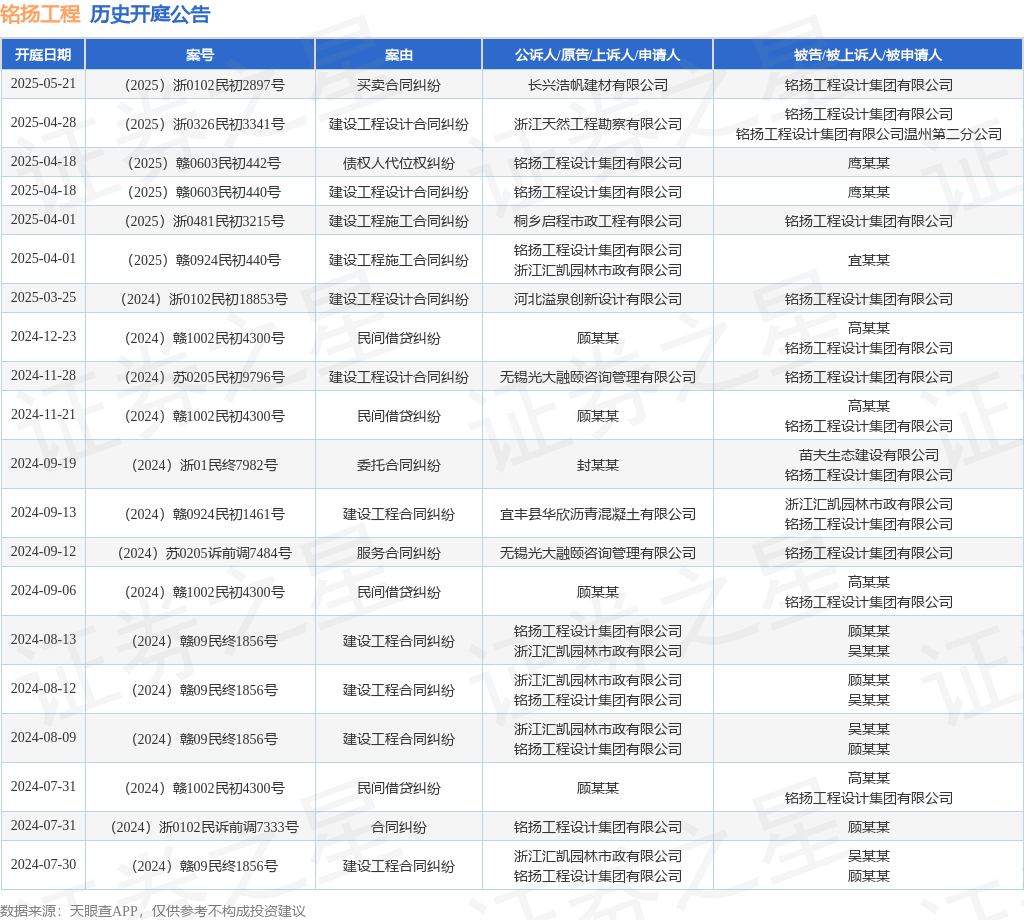Image resolution: width=1024 pixels, height=920 pixels.
Task: Click date cell 2024-08-12
Action: (43, 688)
